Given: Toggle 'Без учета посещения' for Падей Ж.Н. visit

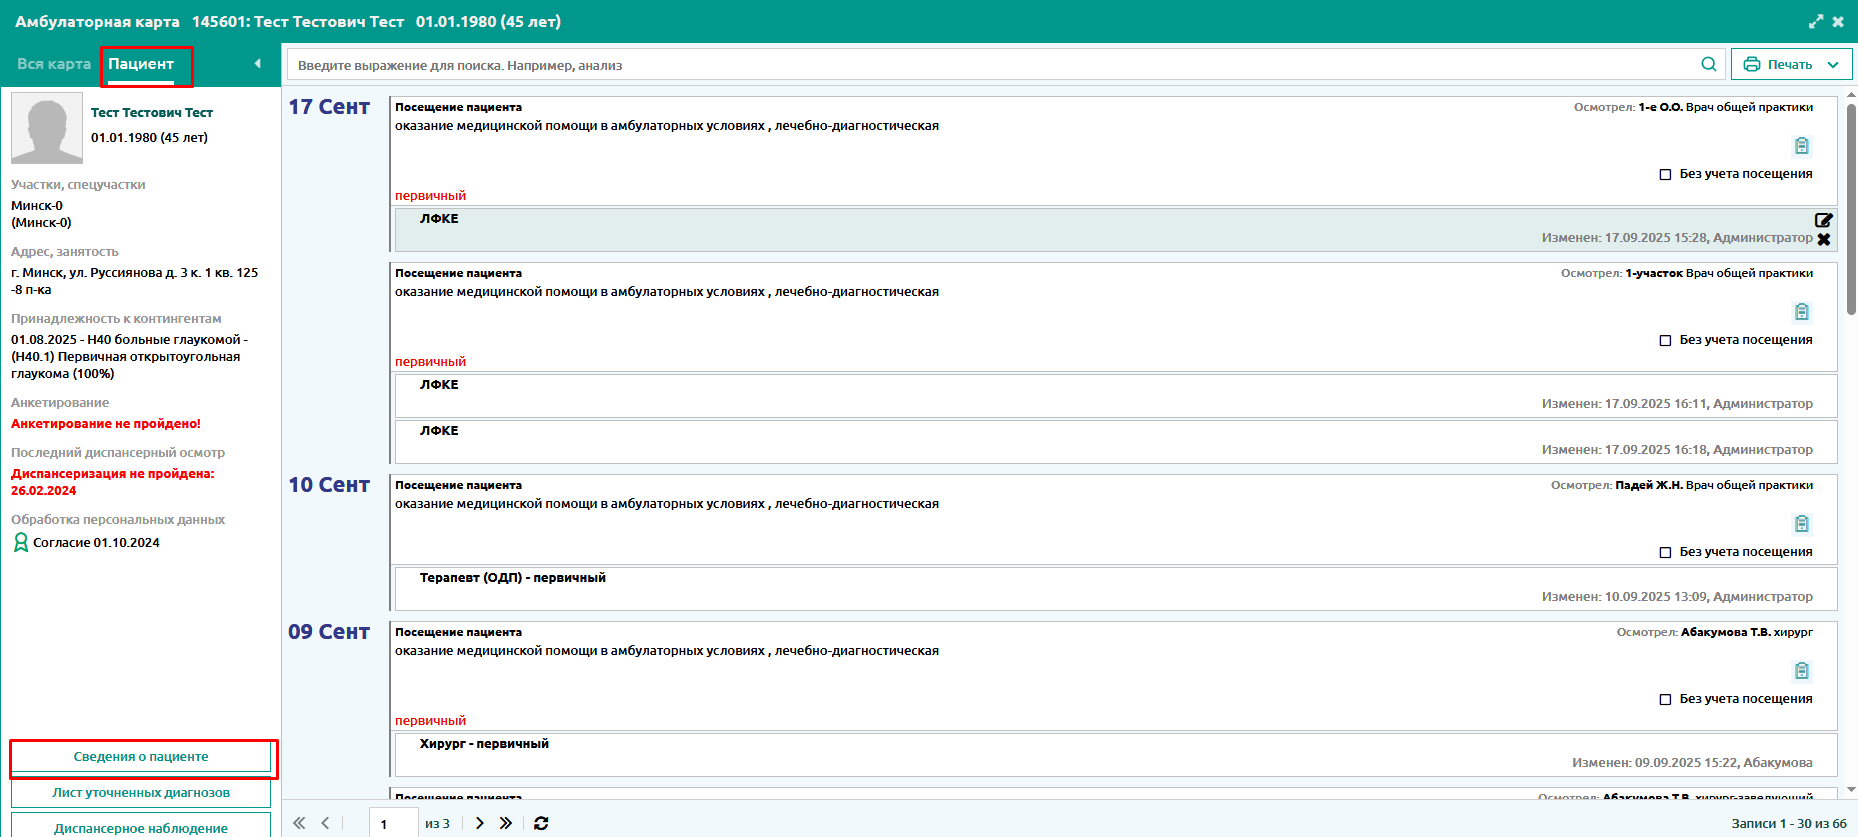Looking at the screenshot, I should point(1665,552).
